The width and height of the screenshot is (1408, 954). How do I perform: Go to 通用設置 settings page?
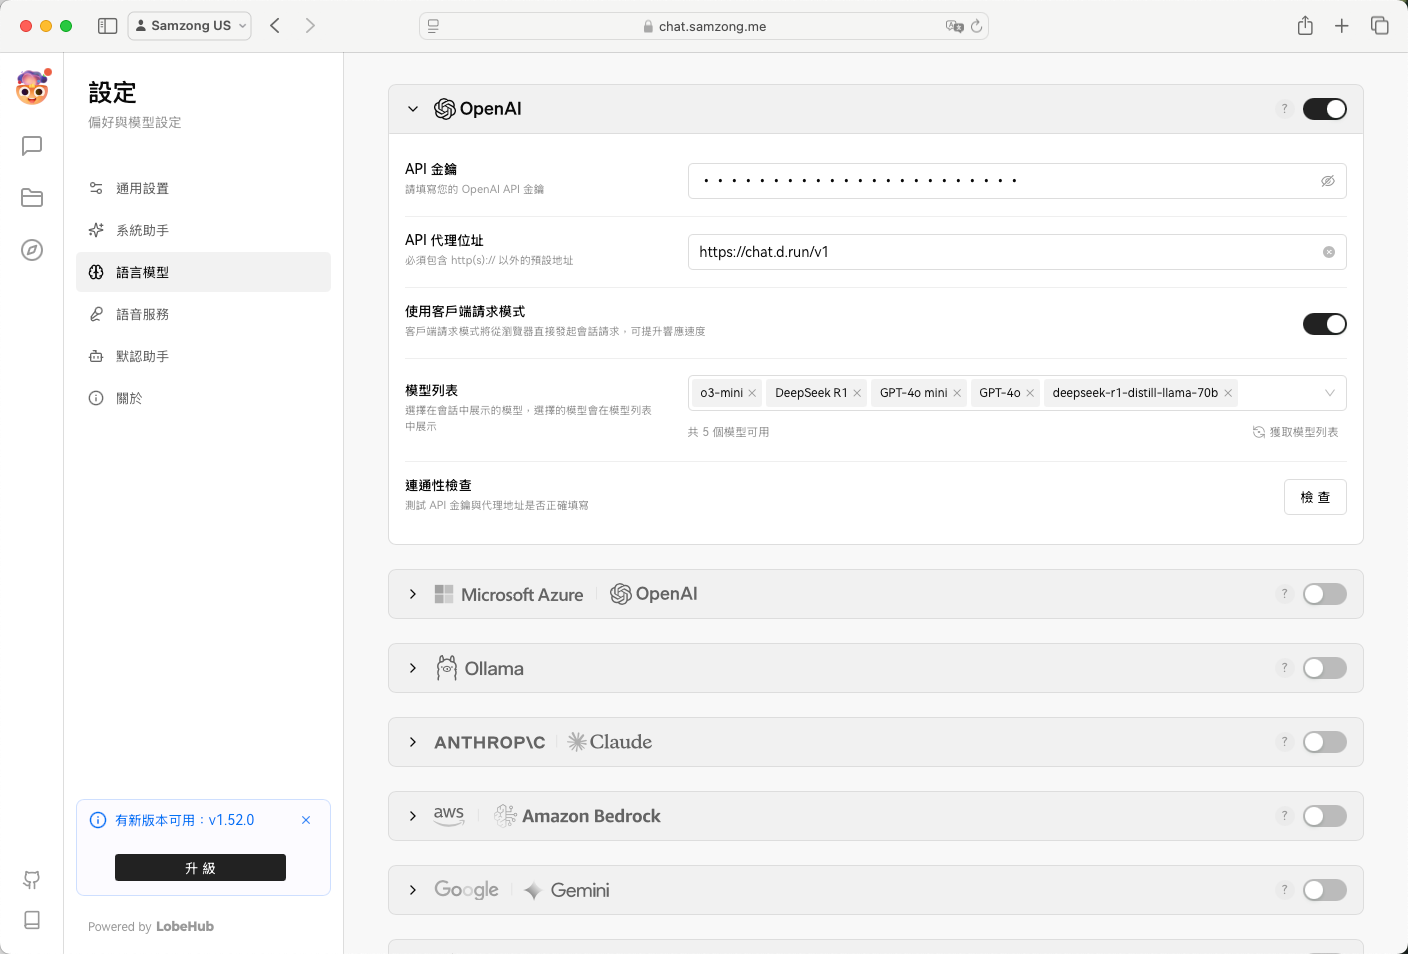(x=142, y=188)
